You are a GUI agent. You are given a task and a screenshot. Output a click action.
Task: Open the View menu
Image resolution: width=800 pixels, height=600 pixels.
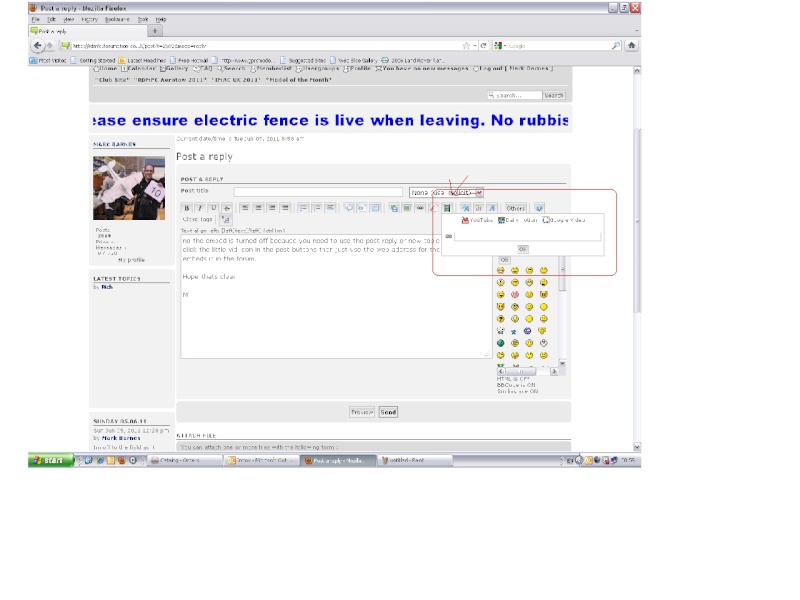click(x=69, y=19)
